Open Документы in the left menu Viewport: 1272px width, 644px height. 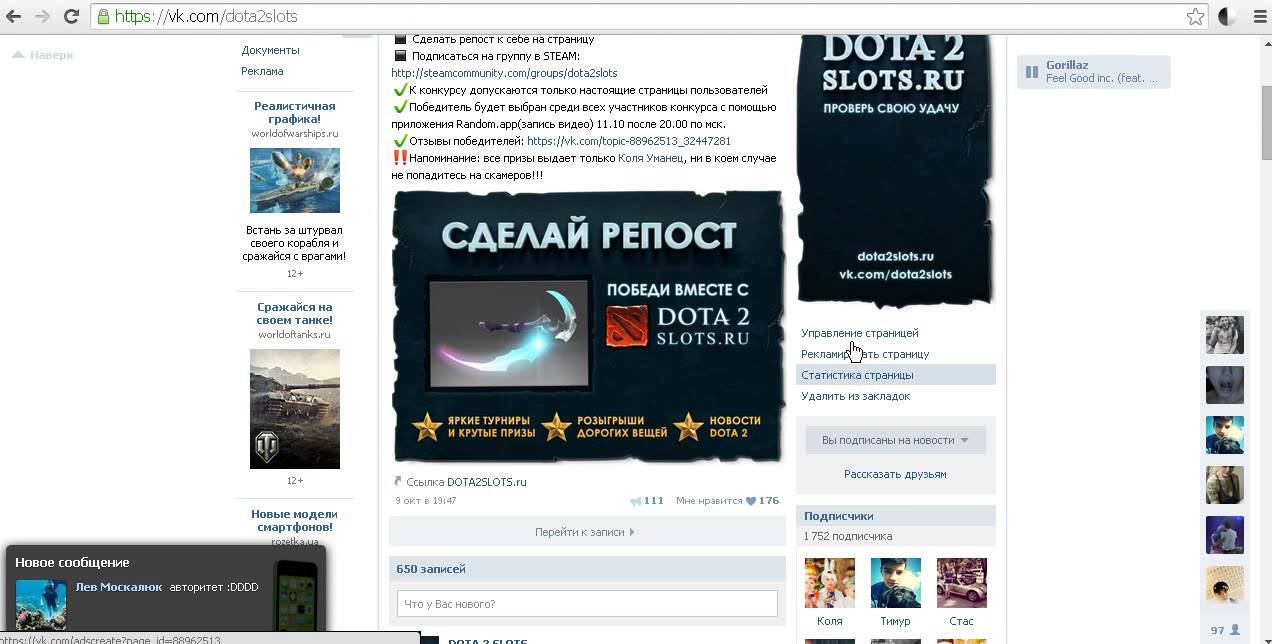[x=270, y=50]
